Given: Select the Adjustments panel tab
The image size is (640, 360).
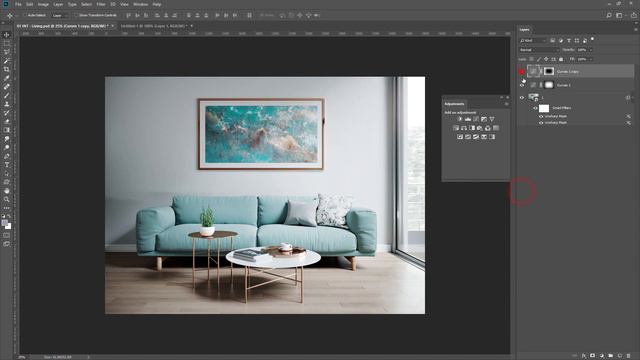Looking at the screenshot, I should 454,104.
